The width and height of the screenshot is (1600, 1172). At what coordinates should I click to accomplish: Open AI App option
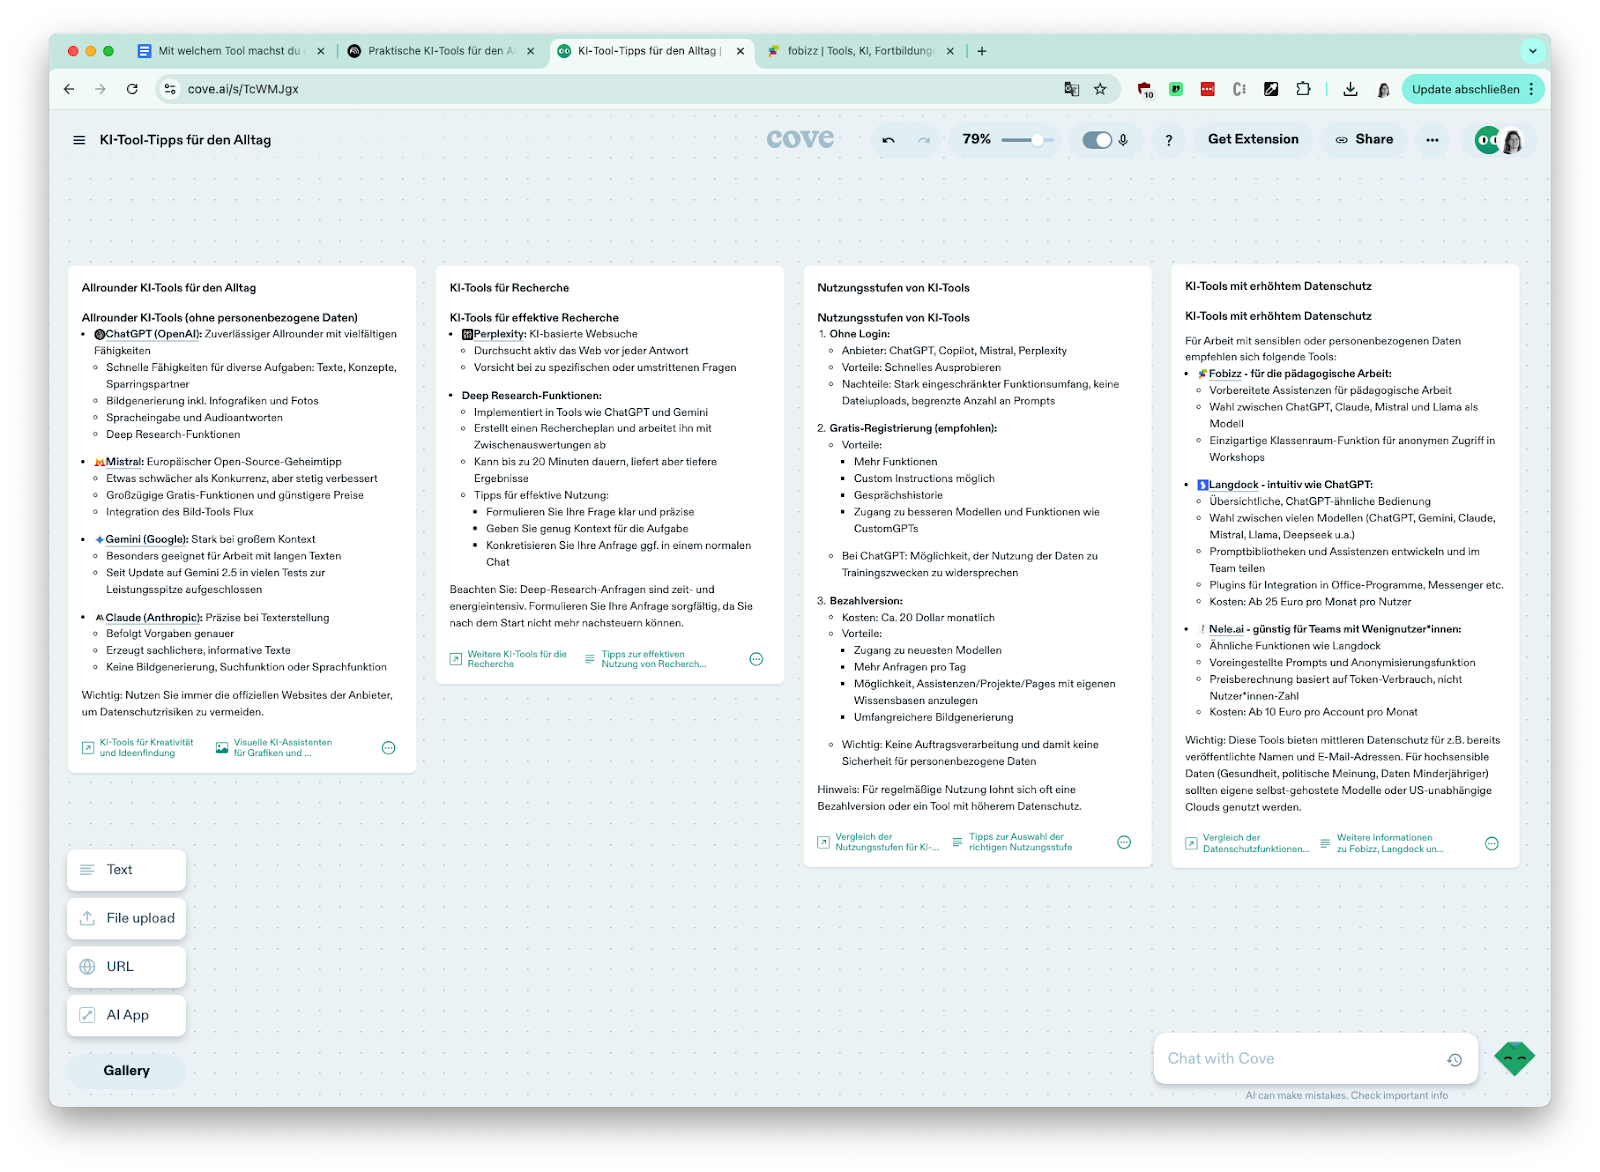tap(126, 1015)
